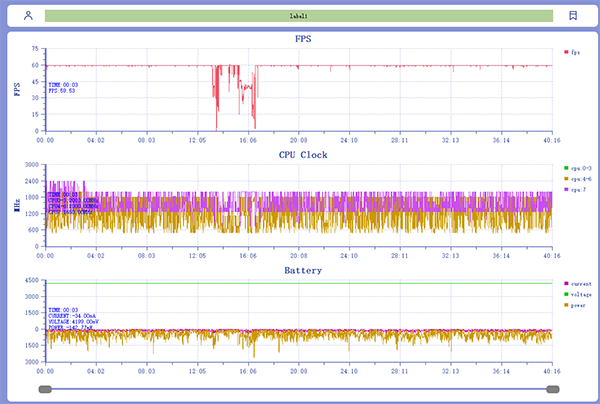
Task: Click the 20:08 time label under the FPS chart
Action: coord(299,140)
